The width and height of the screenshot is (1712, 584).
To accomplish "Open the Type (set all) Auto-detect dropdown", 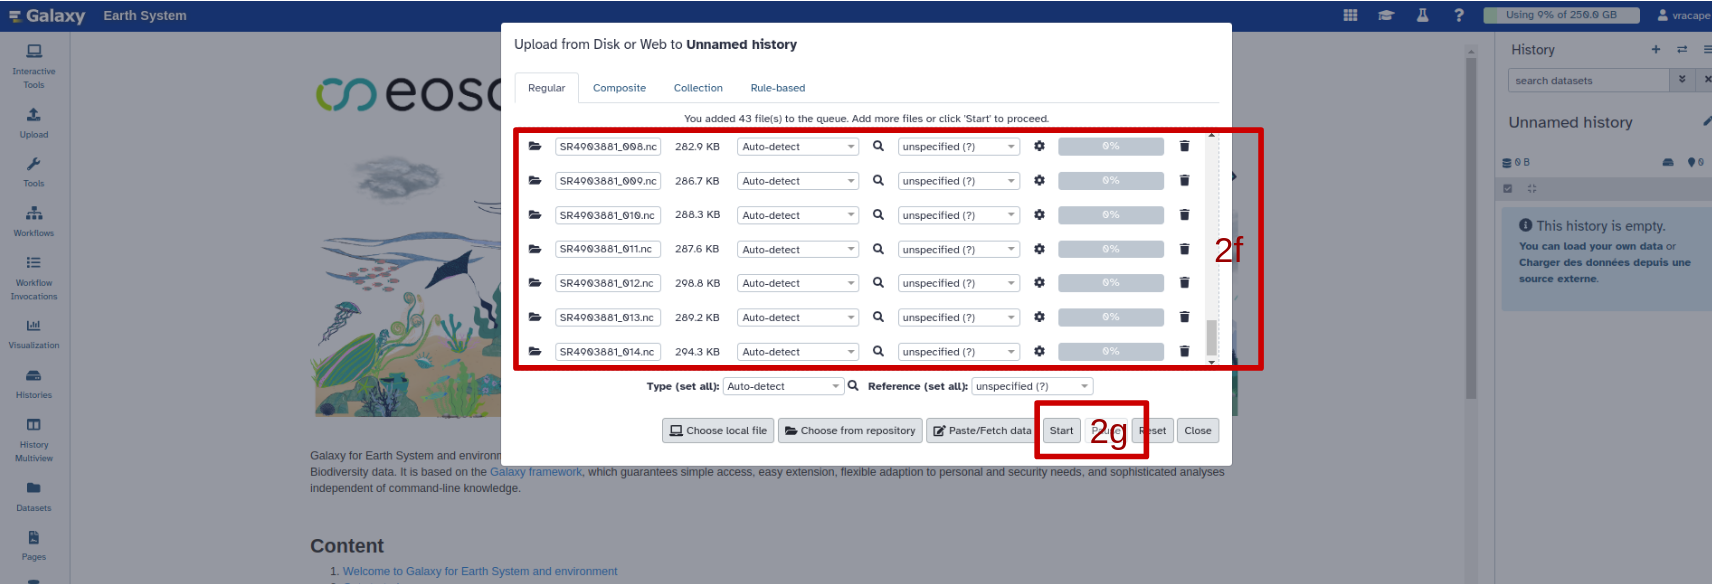I will (783, 386).
